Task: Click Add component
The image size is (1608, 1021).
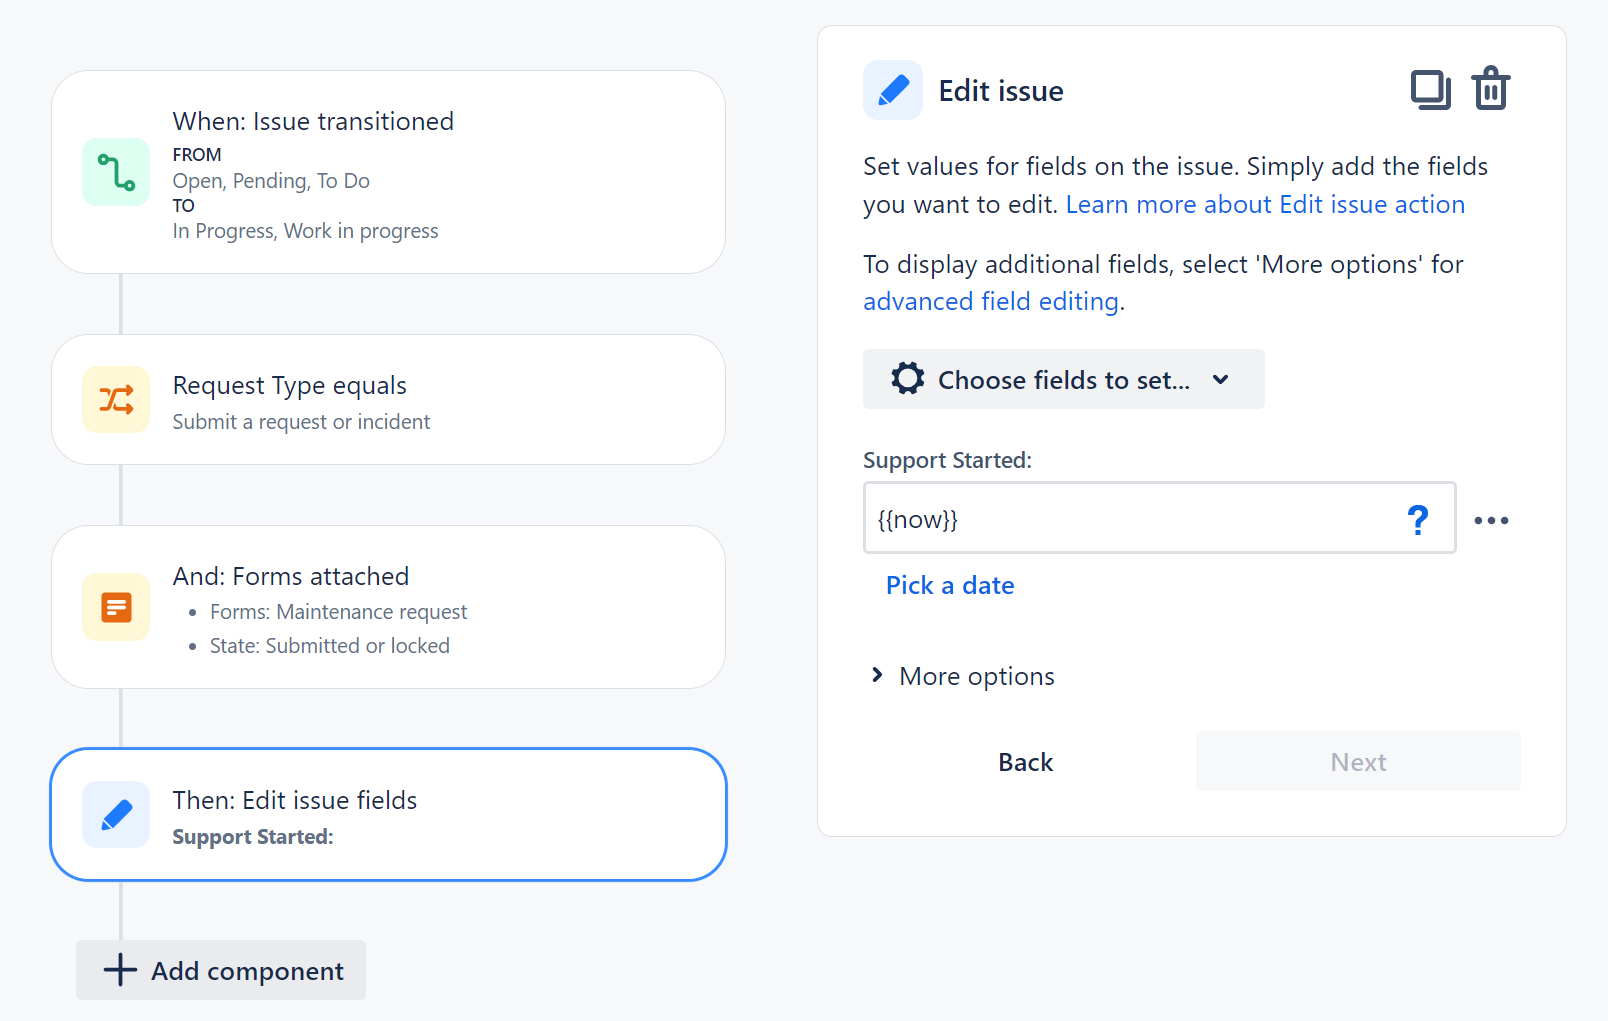Action: tap(220, 970)
